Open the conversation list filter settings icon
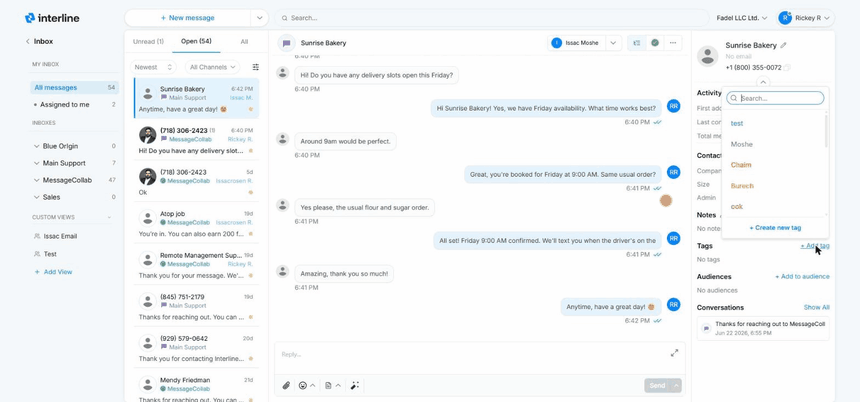This screenshot has width=860, height=402. click(256, 67)
